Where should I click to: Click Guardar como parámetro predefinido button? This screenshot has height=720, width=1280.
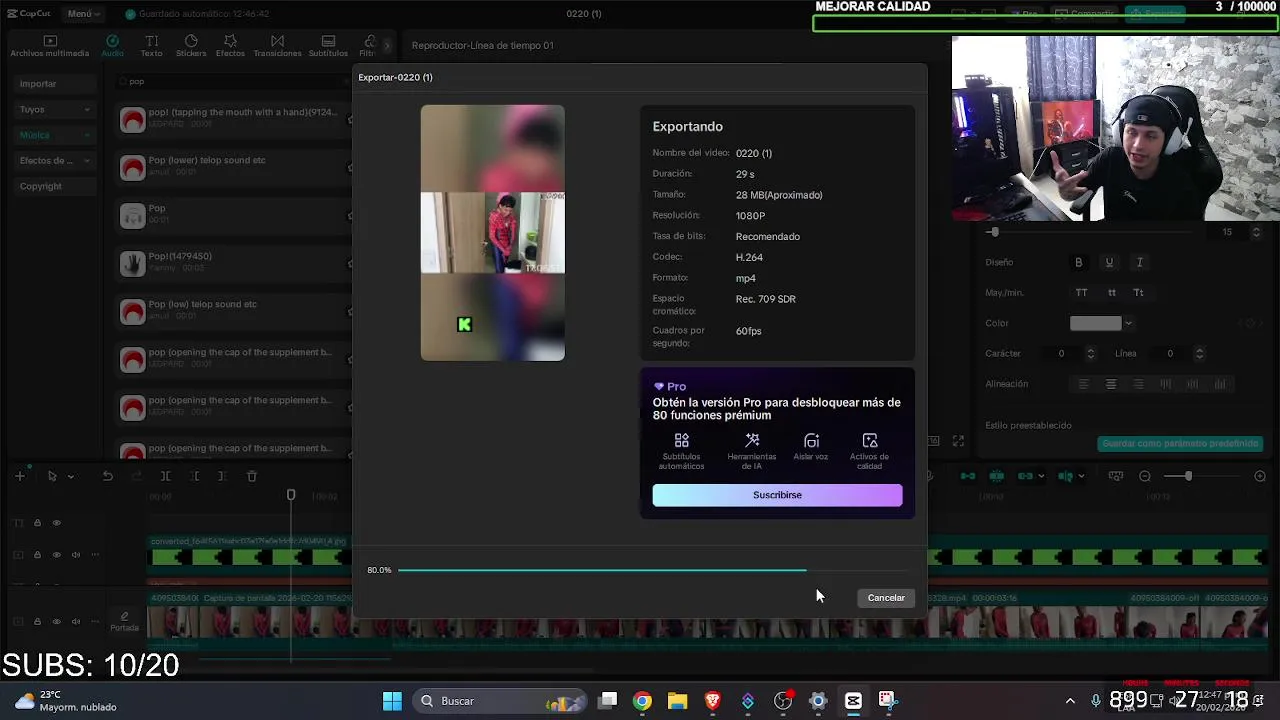(x=1181, y=443)
